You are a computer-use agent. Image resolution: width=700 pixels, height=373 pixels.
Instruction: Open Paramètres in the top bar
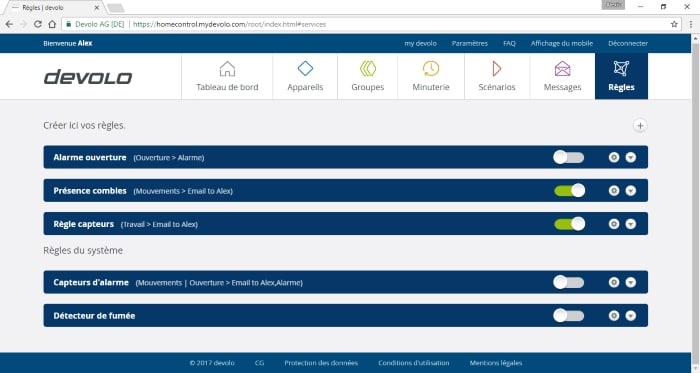tap(470, 43)
